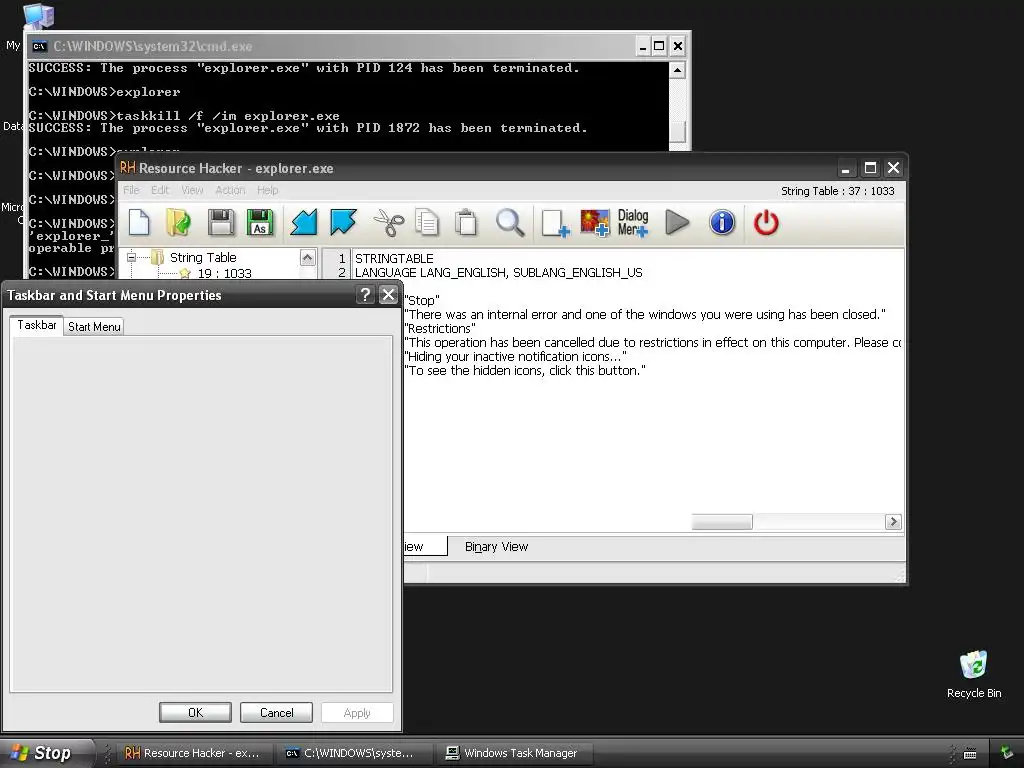Minimize the cmd.exe window
This screenshot has height=768, width=1024.
point(643,46)
